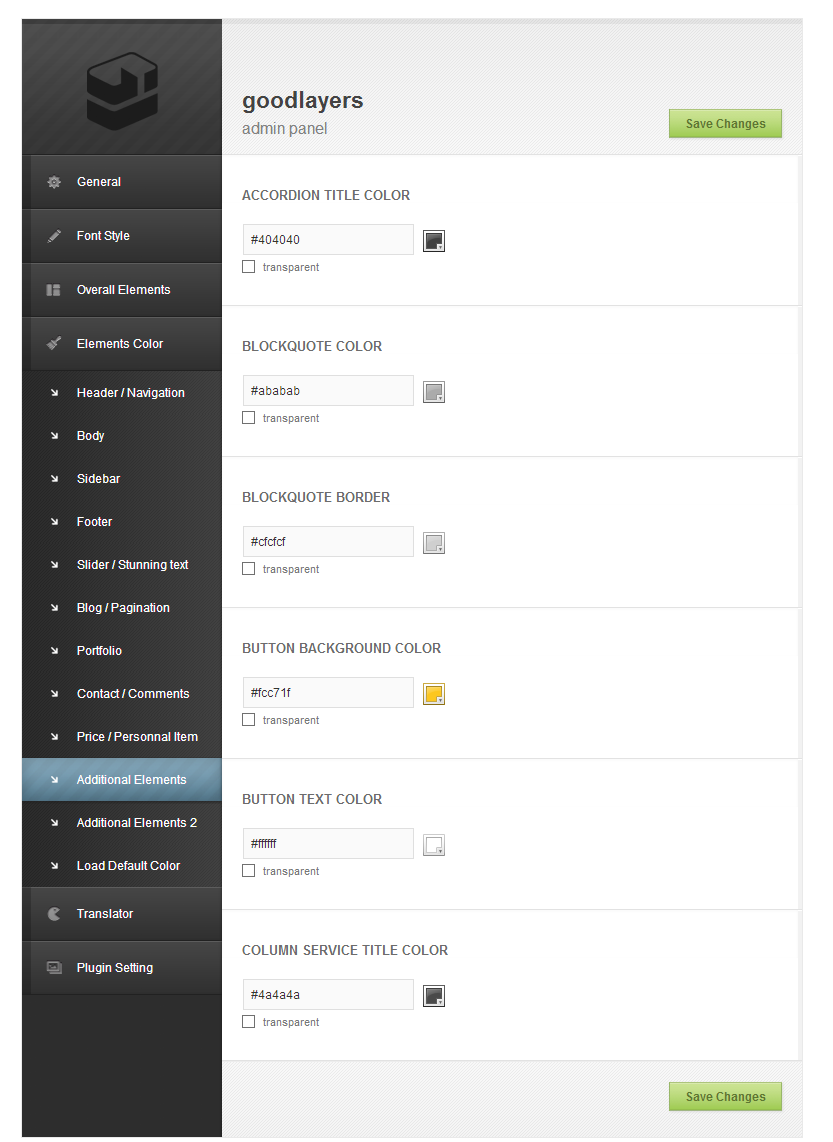Click the pencil icon beside Font Style
The height and width of the screenshot is (1142, 833).
tap(54, 236)
